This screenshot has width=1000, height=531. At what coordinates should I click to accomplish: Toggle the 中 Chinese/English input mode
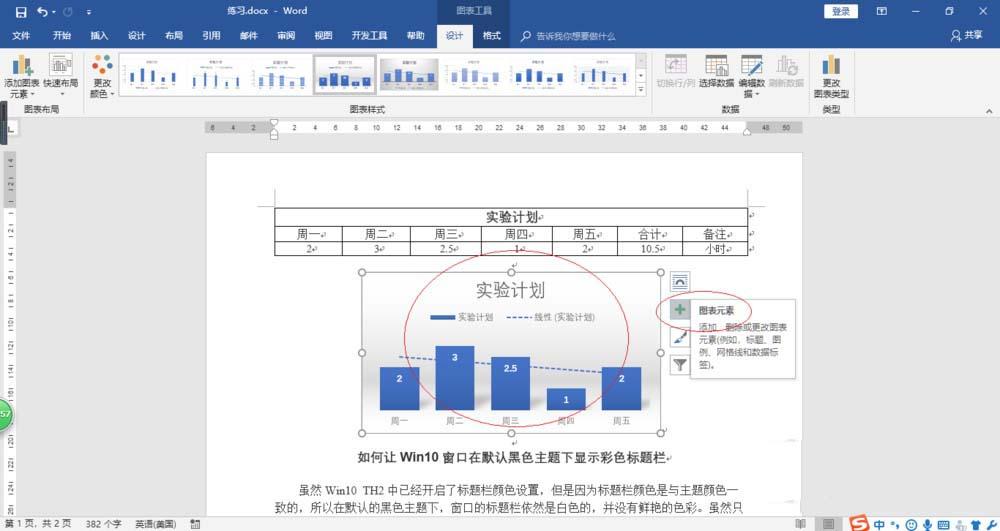(x=879, y=524)
